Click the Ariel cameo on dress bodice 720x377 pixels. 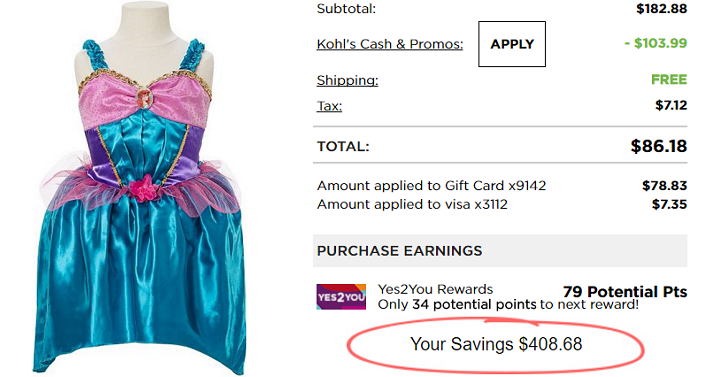pos(145,98)
